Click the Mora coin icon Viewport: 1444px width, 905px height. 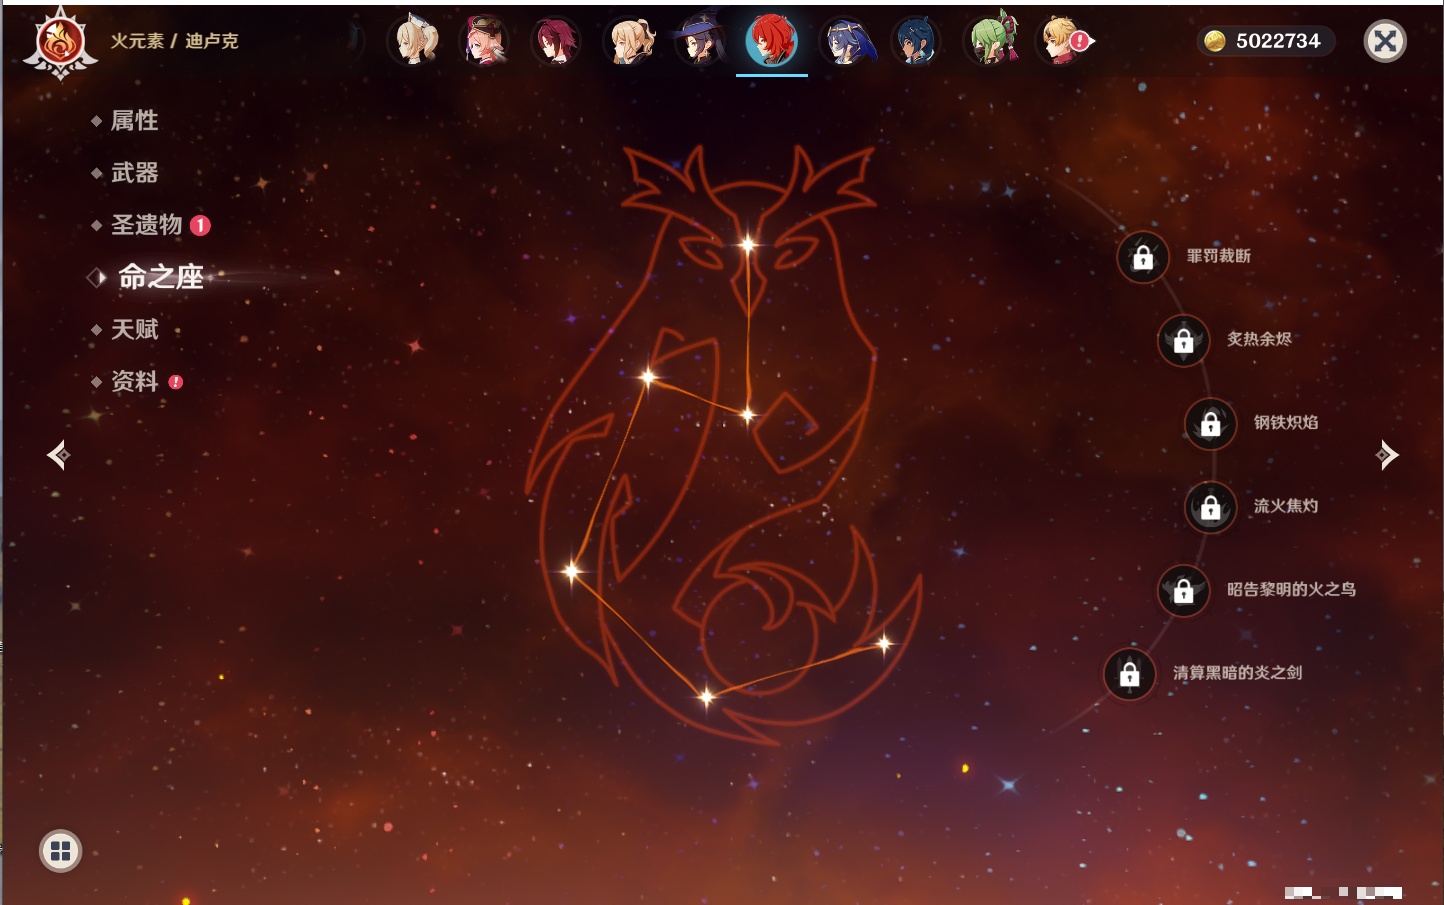click(x=1215, y=41)
